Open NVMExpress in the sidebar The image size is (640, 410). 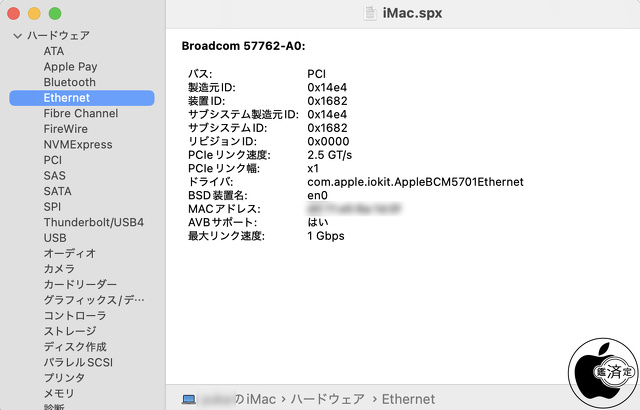(x=78, y=145)
